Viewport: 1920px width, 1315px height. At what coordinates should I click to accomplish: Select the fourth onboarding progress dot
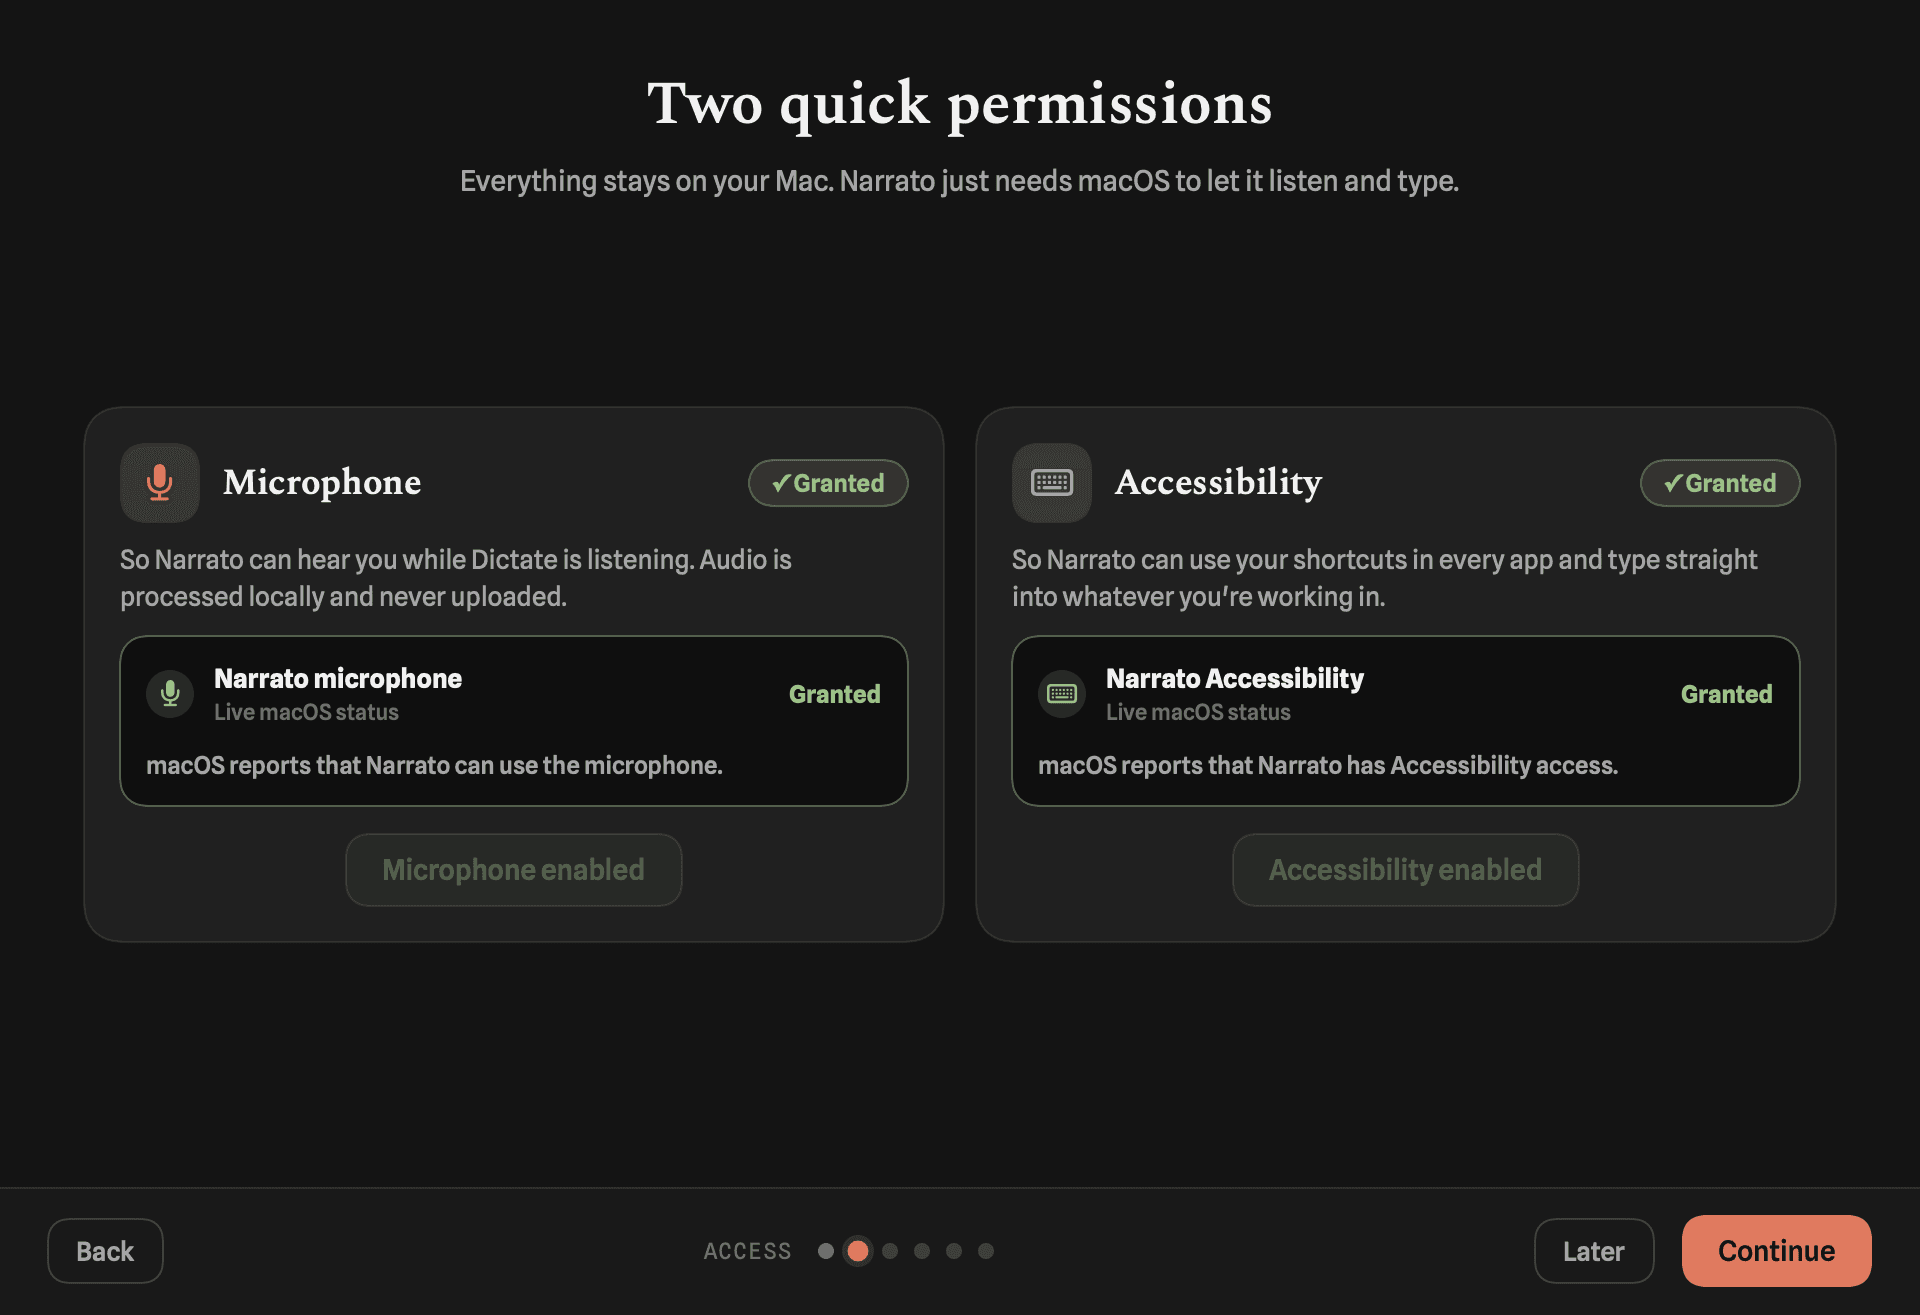[x=922, y=1251]
